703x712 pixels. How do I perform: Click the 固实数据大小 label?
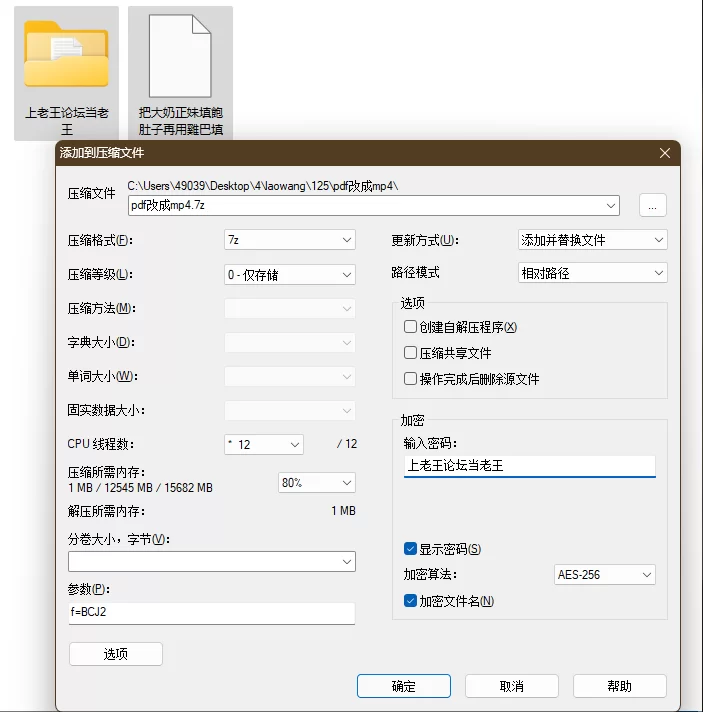pyautogui.click(x=106, y=410)
